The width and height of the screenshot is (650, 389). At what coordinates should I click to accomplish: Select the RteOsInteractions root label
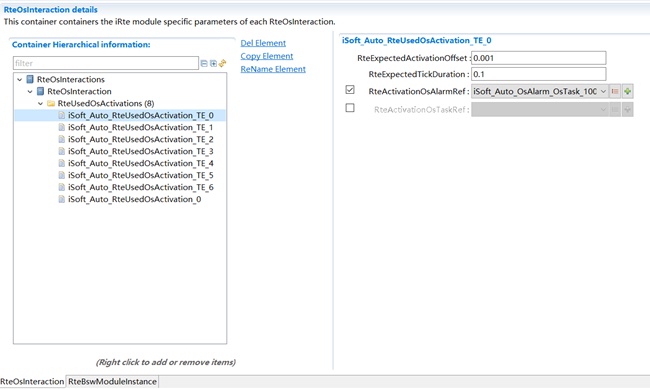(70, 79)
